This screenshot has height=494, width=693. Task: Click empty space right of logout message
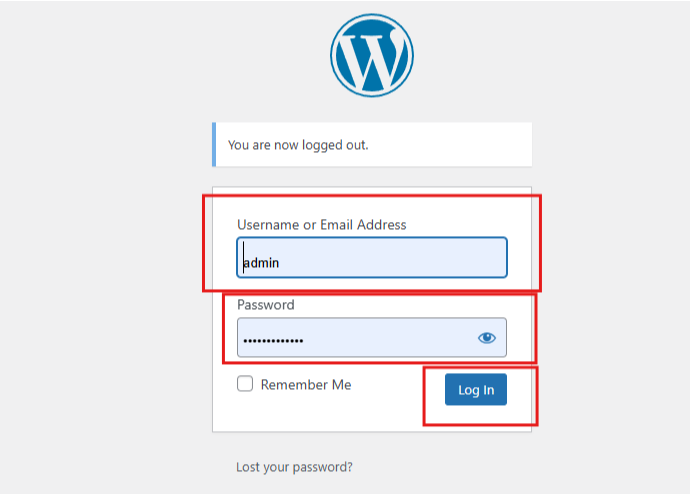[x=451, y=144]
